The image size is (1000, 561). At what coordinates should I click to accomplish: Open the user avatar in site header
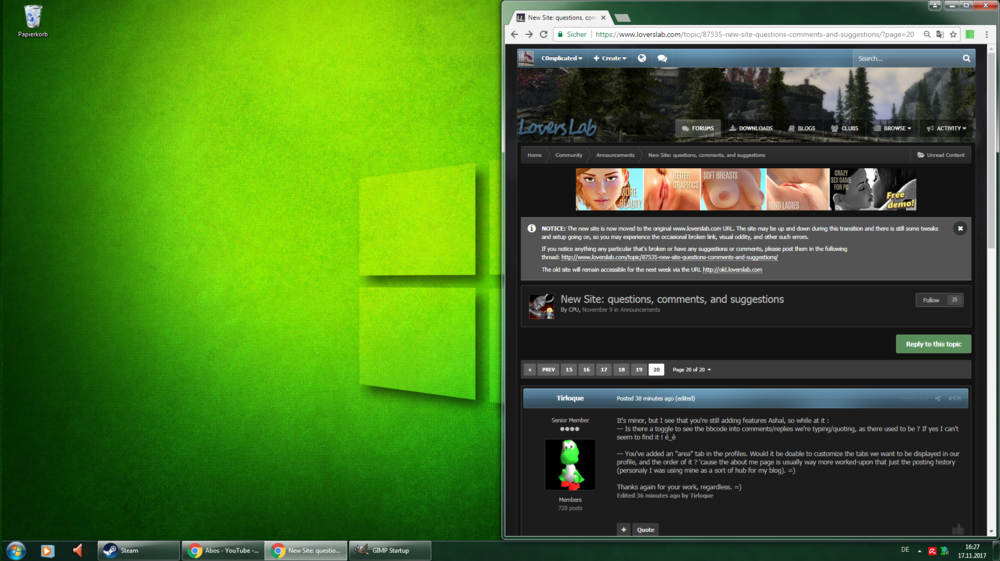[526, 58]
